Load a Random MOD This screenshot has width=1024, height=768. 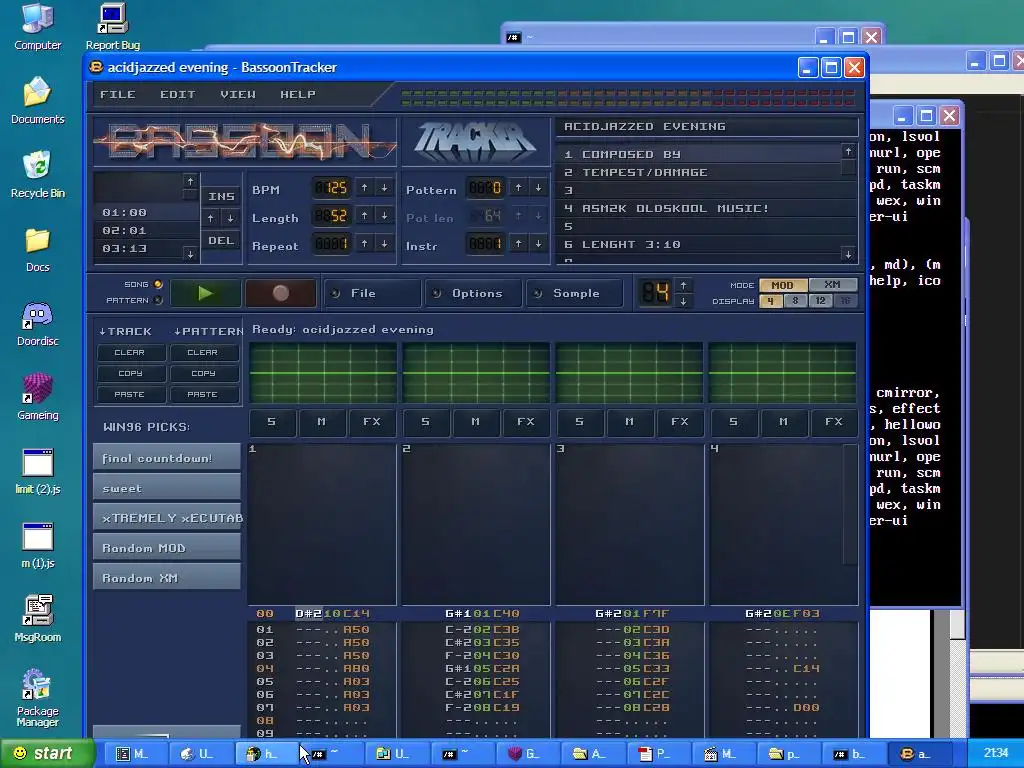pos(167,548)
